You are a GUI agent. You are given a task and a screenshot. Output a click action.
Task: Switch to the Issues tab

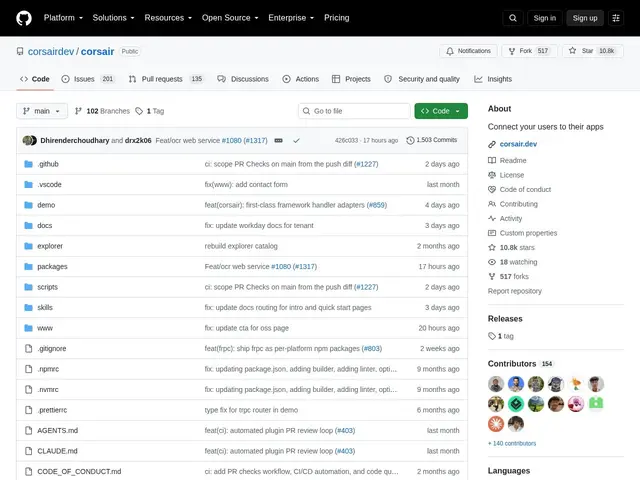[88, 79]
